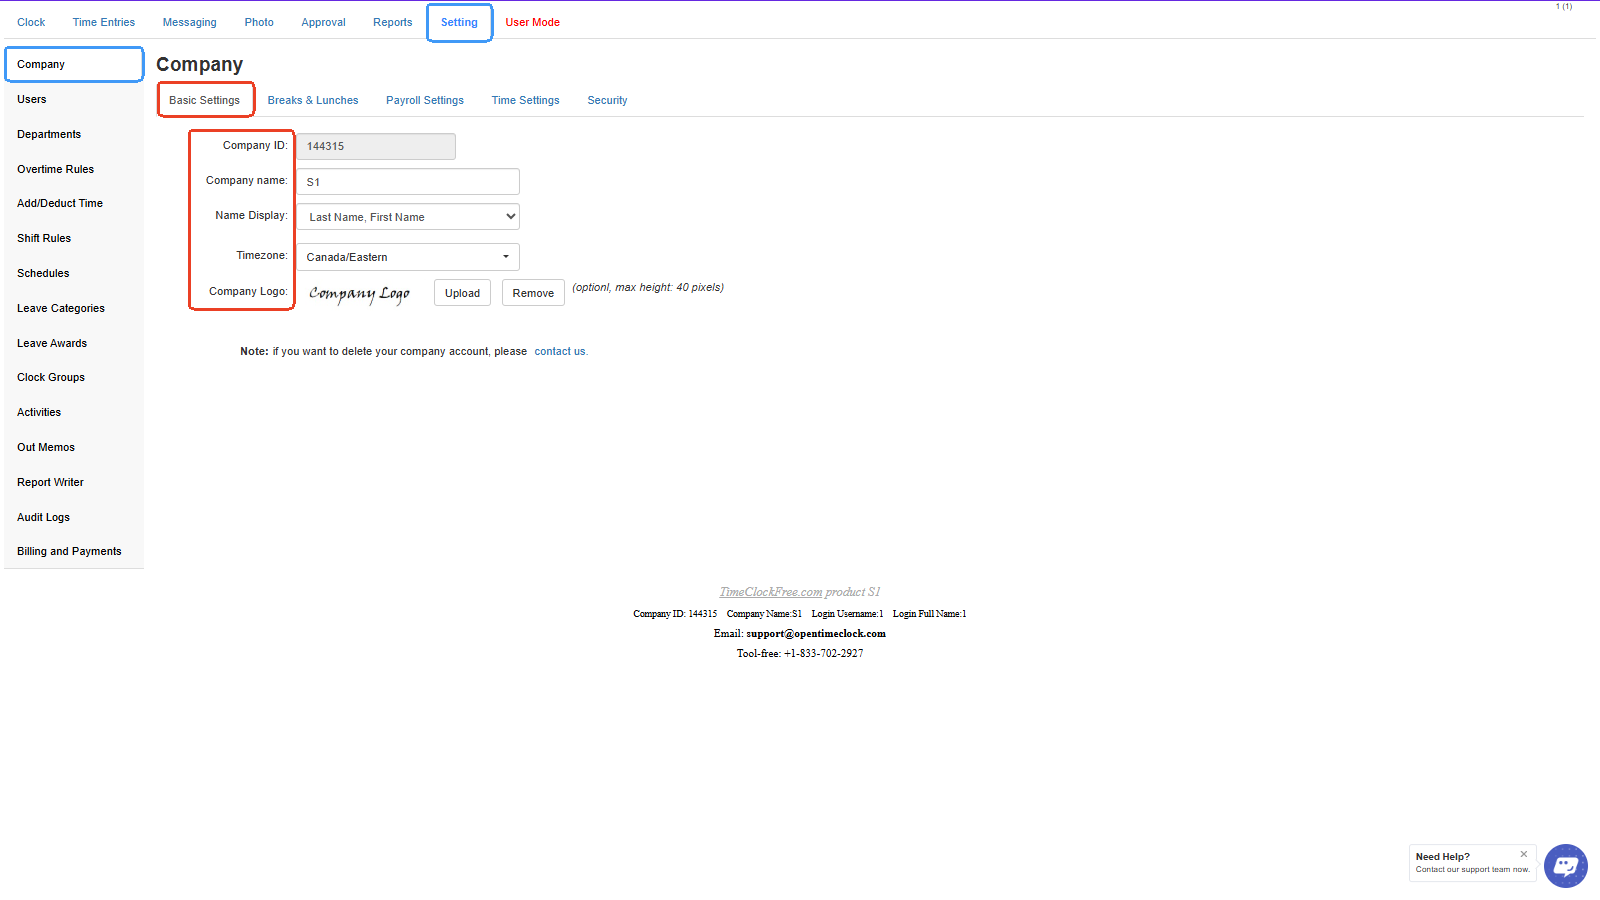Image resolution: width=1600 pixels, height=900 pixels.
Task: Select the Time Settings tab
Action: click(525, 101)
